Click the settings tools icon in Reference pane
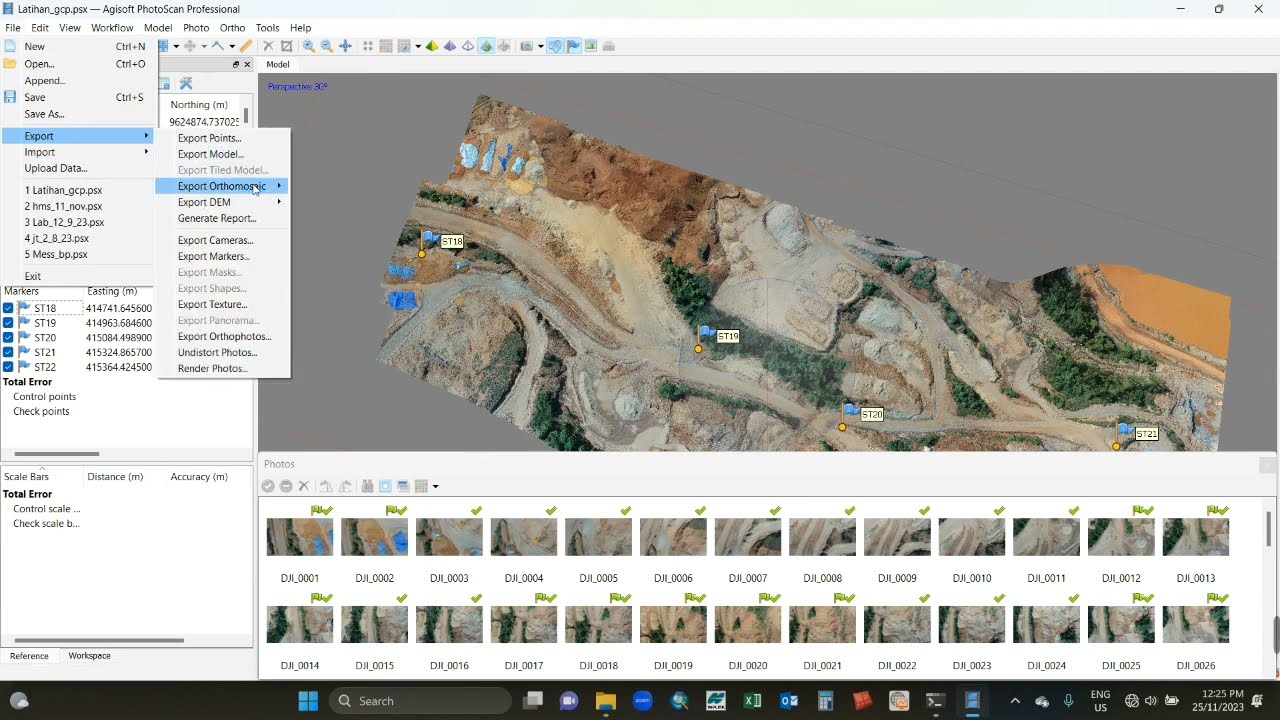The height and width of the screenshot is (720, 1280). tap(185, 83)
